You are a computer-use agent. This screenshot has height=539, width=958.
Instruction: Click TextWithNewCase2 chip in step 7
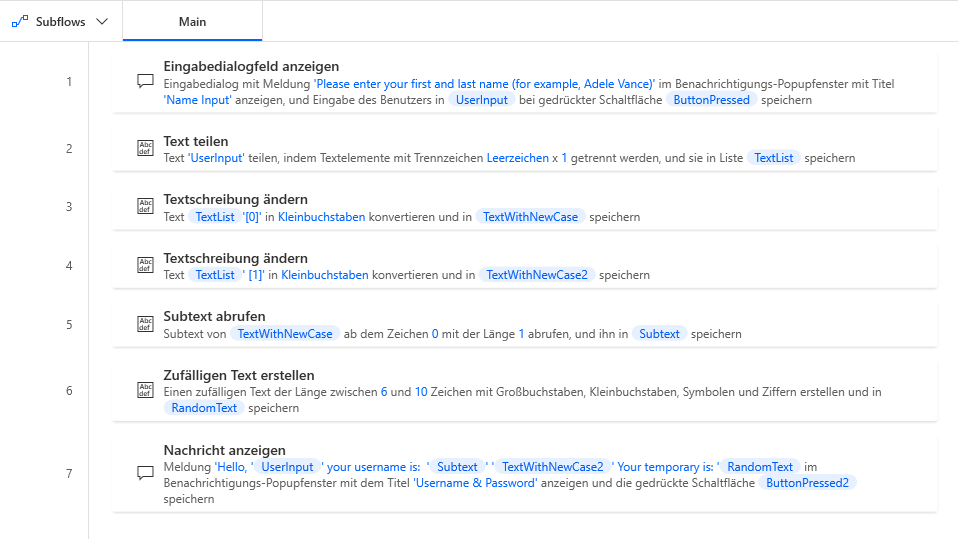(x=552, y=466)
